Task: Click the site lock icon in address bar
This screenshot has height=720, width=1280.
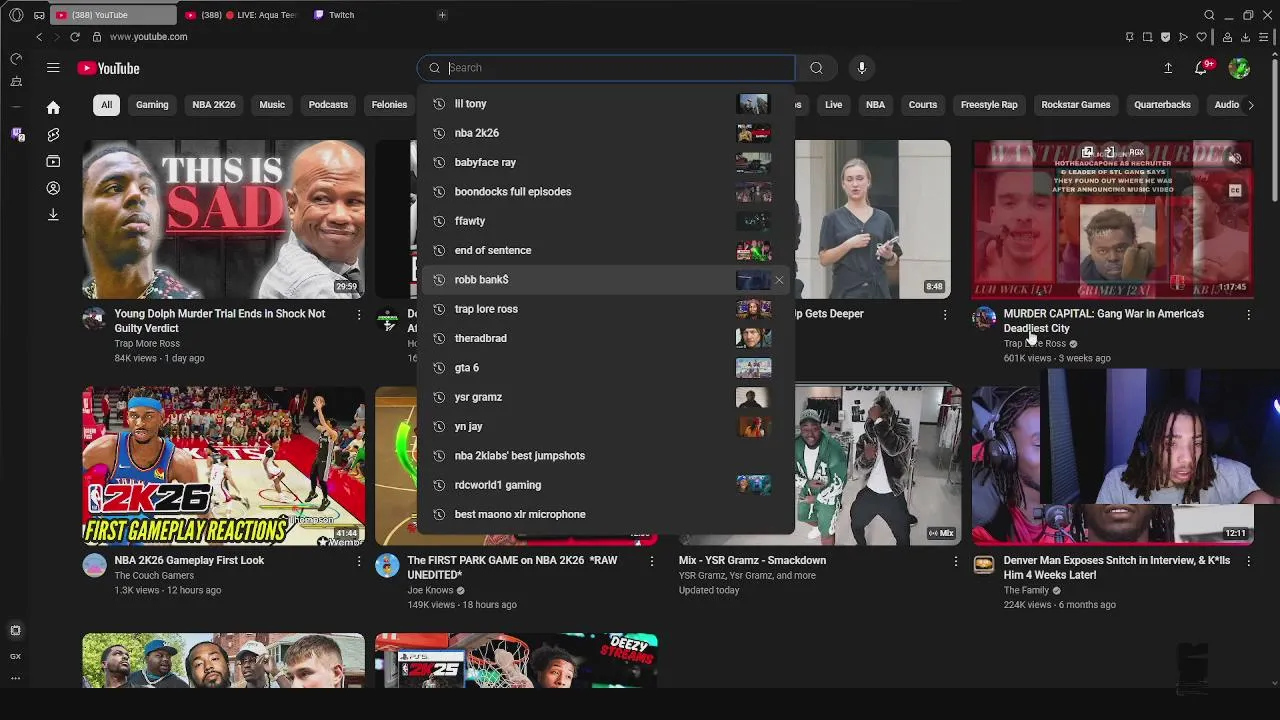Action: click(x=97, y=37)
